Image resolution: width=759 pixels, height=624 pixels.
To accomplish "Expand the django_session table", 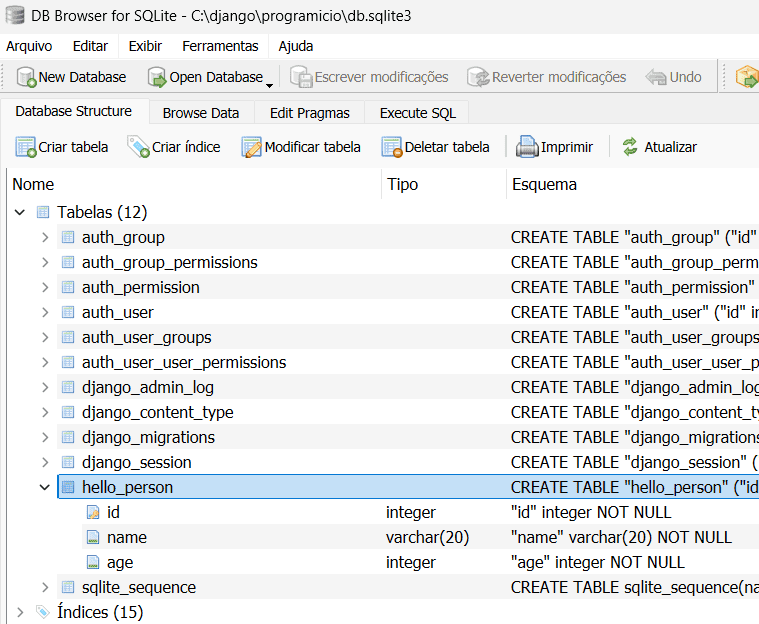I will coord(45,462).
